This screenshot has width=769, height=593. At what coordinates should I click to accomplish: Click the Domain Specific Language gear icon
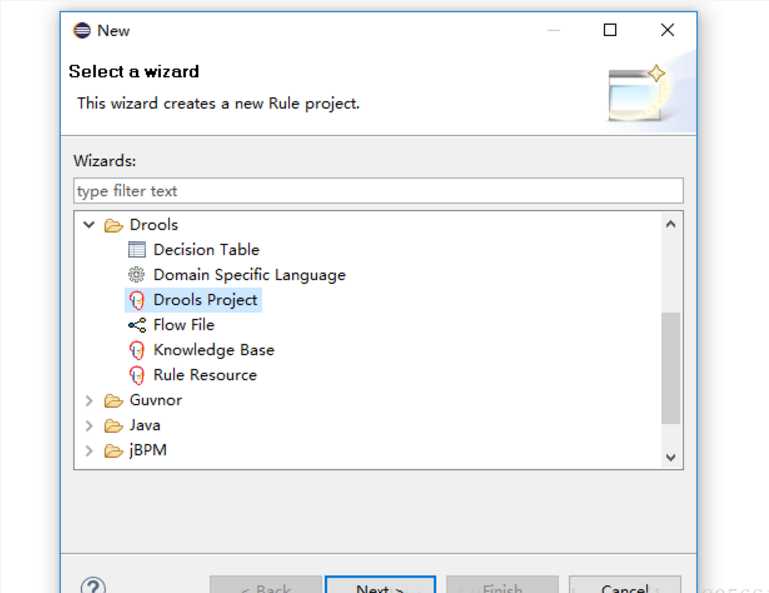[137, 275]
